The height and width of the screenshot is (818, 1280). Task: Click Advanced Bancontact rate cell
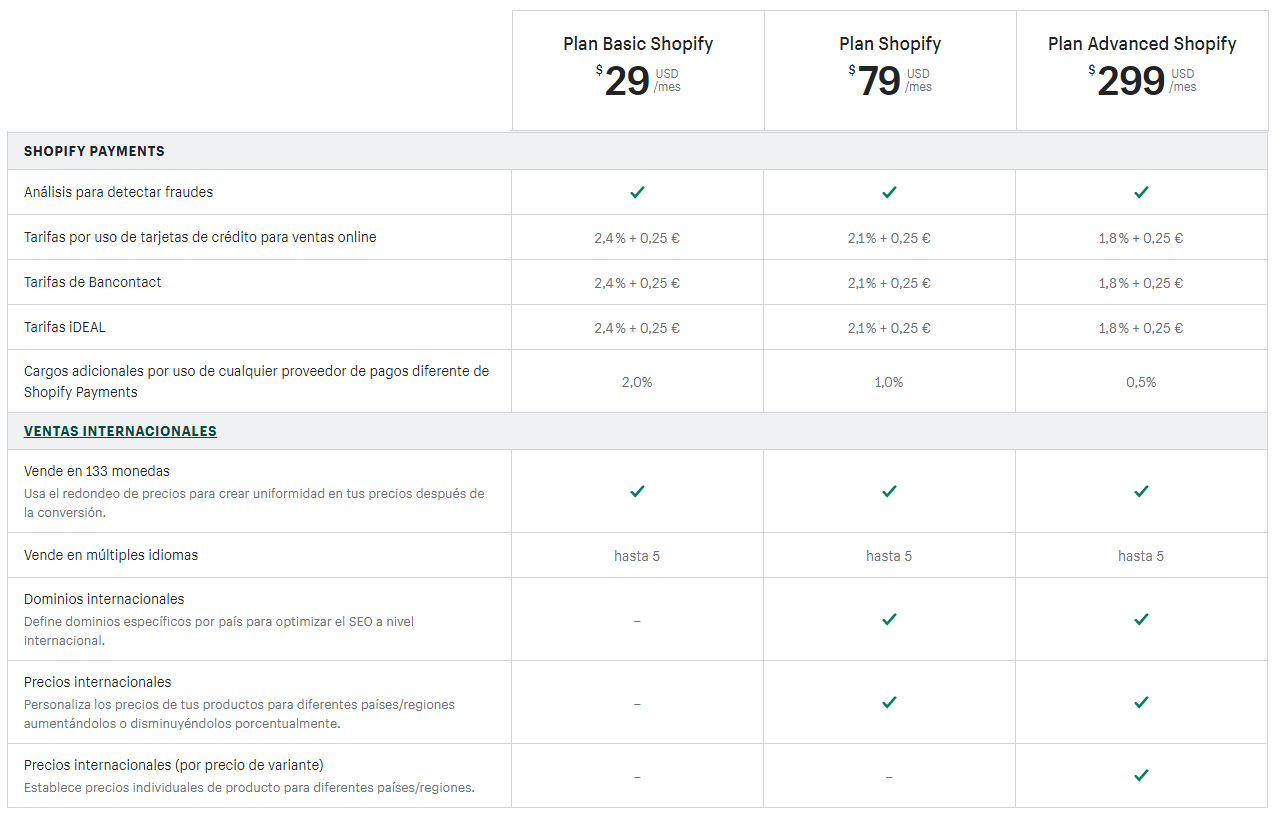(x=1141, y=283)
